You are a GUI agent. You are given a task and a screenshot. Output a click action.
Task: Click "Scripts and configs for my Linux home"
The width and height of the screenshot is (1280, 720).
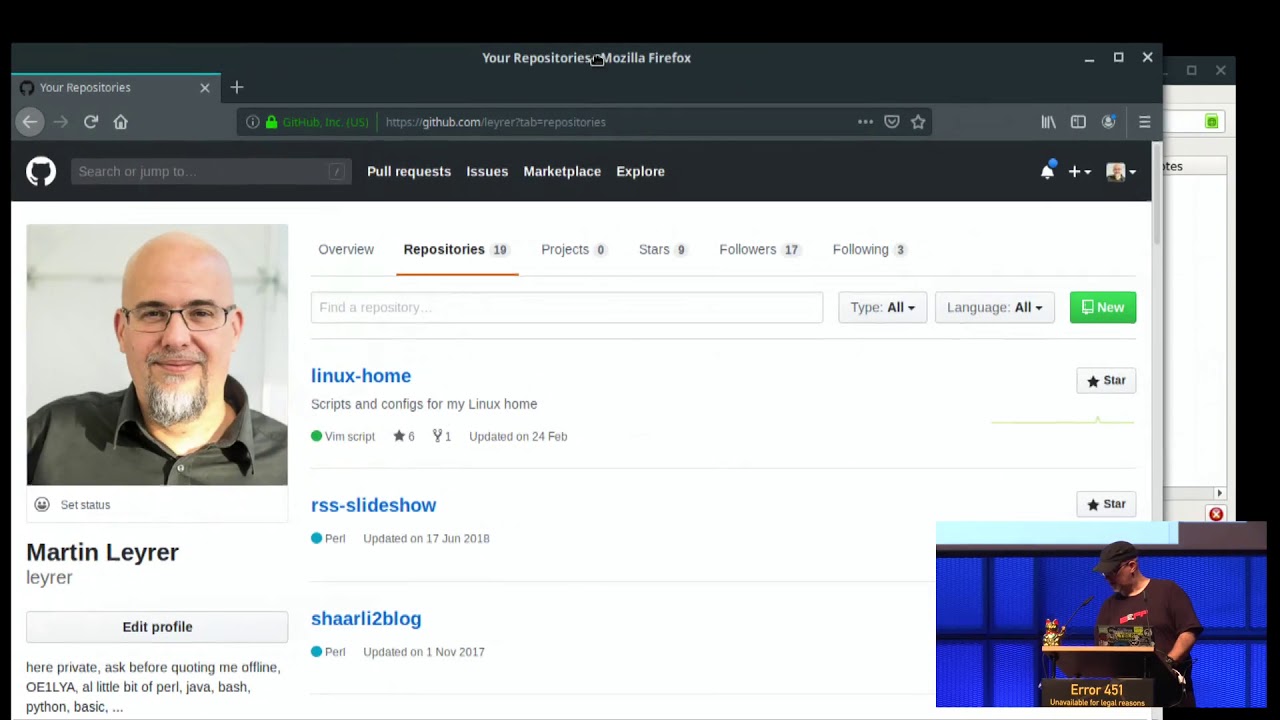[424, 404]
